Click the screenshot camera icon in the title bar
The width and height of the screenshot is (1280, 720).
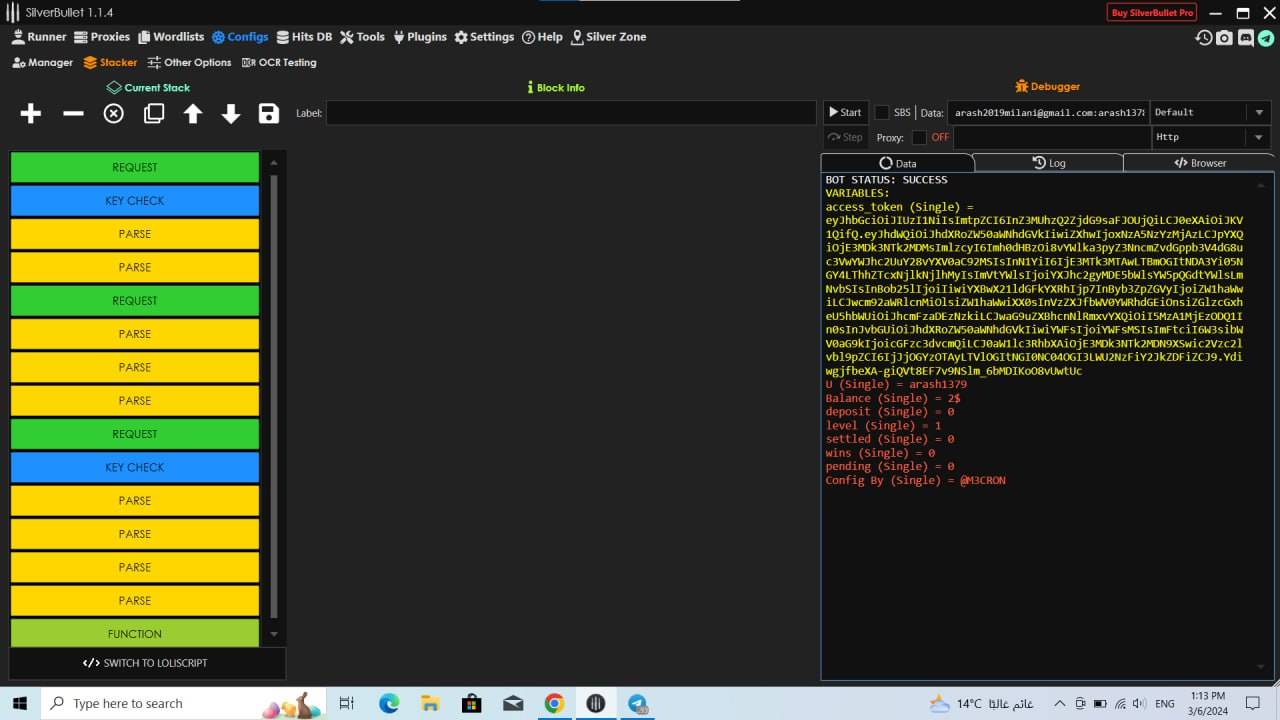(x=1225, y=38)
